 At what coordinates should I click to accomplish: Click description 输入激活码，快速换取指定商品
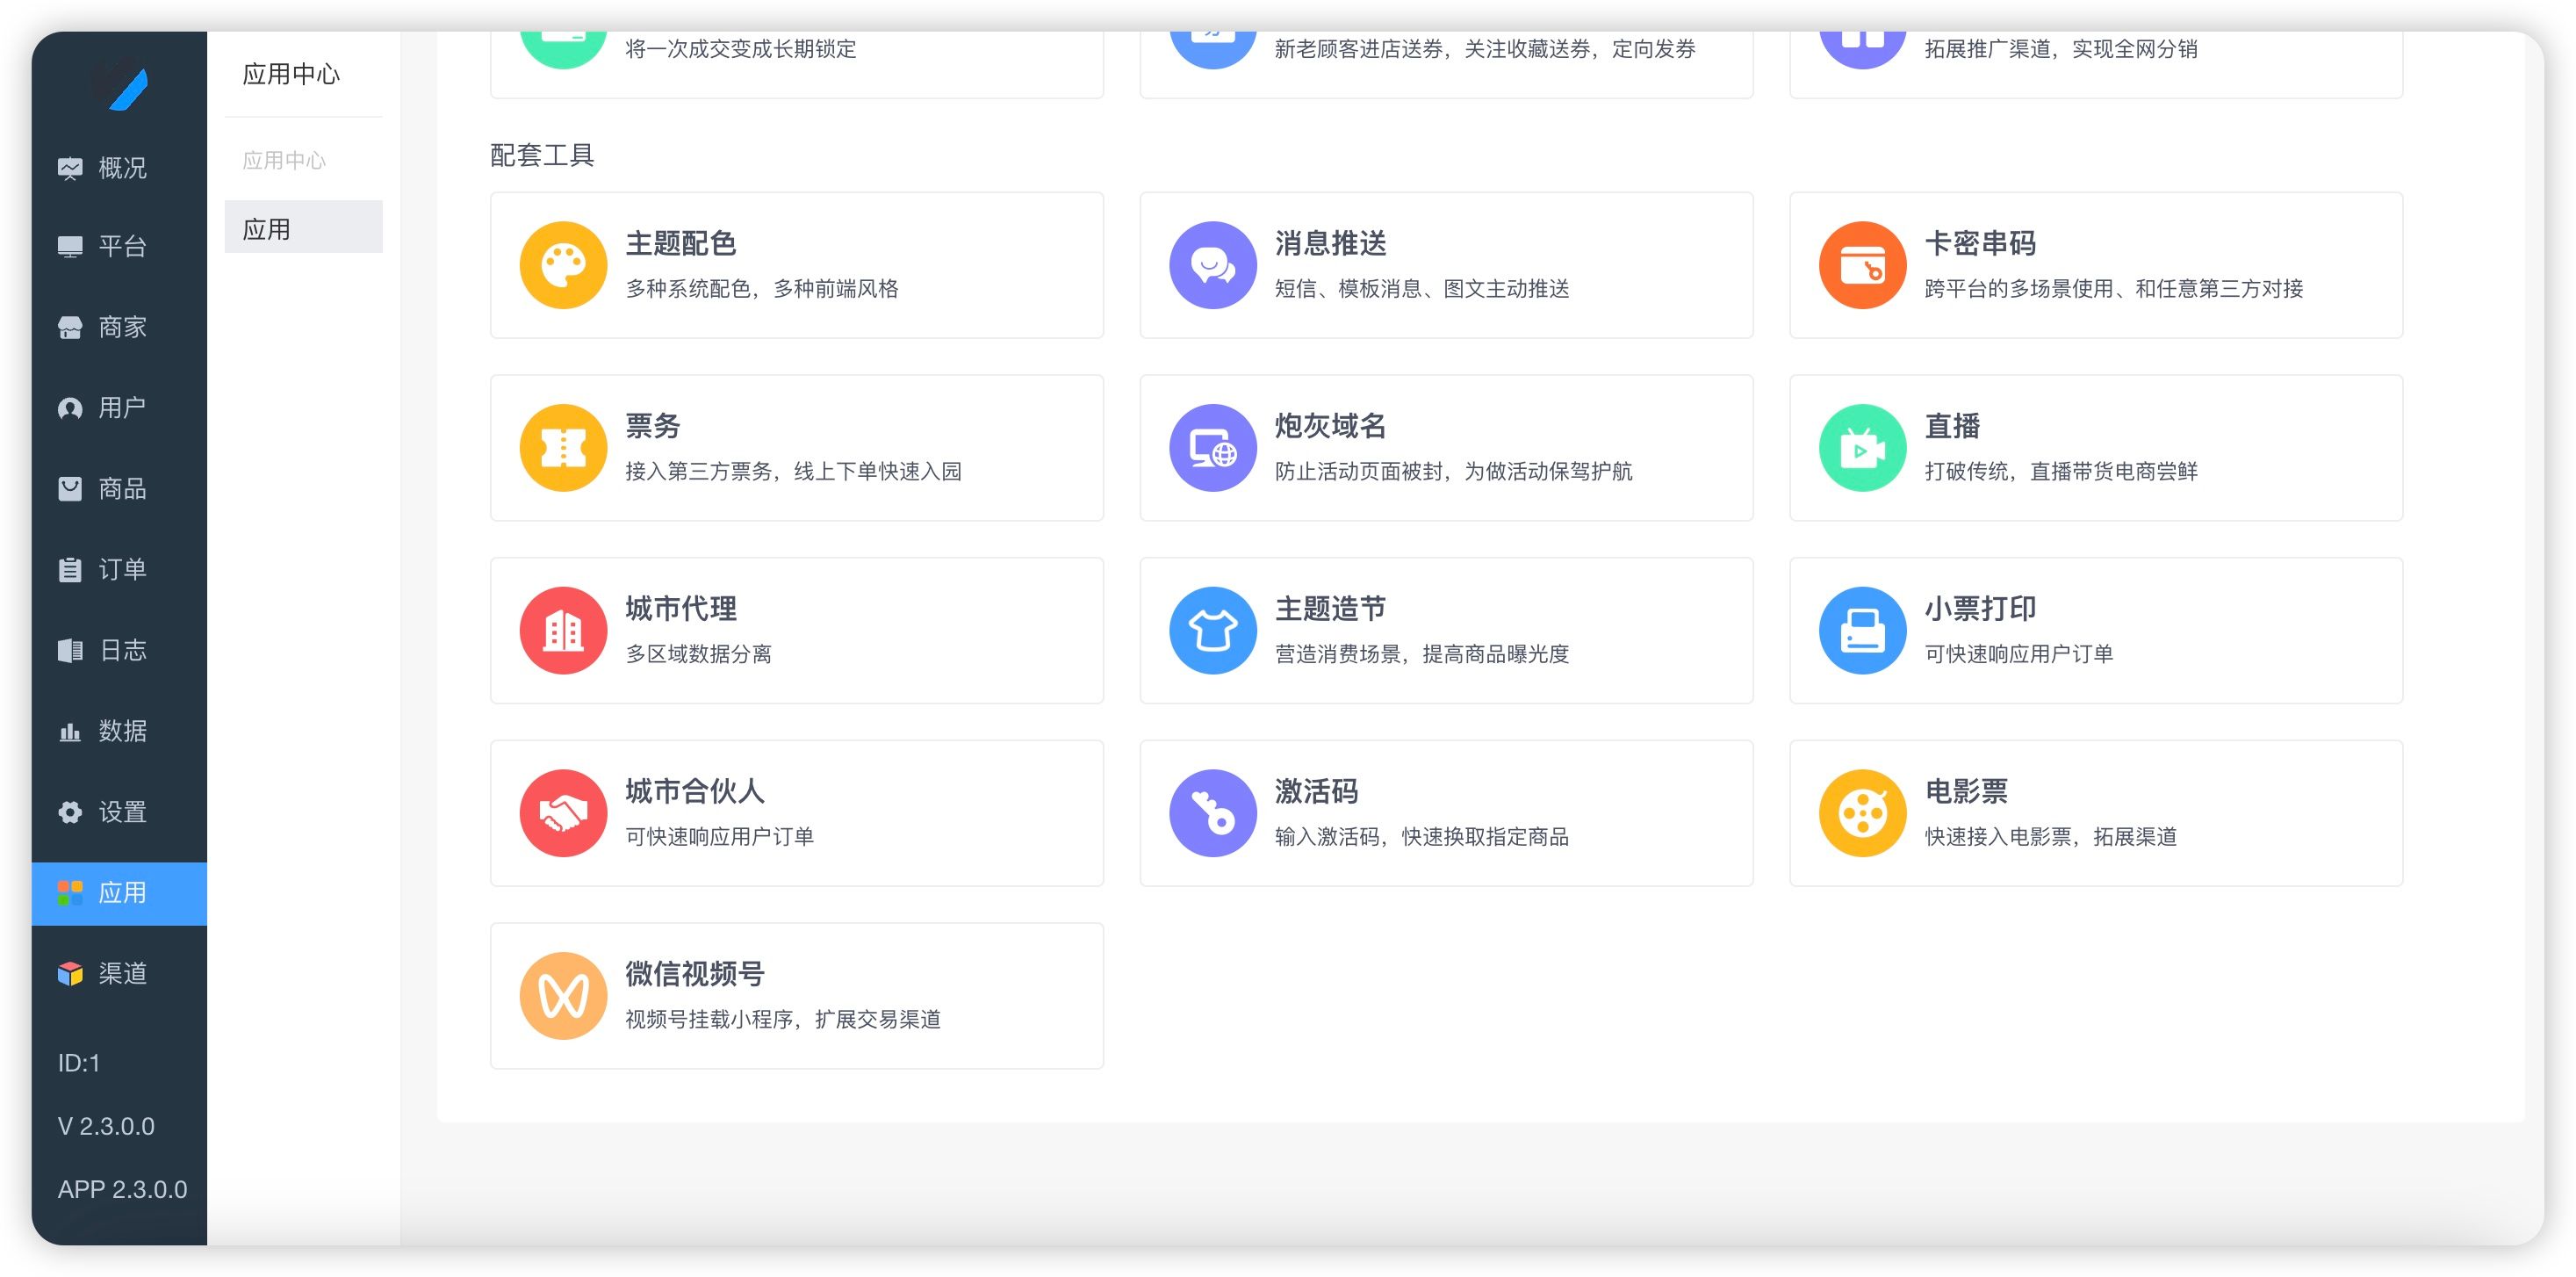(x=1421, y=837)
